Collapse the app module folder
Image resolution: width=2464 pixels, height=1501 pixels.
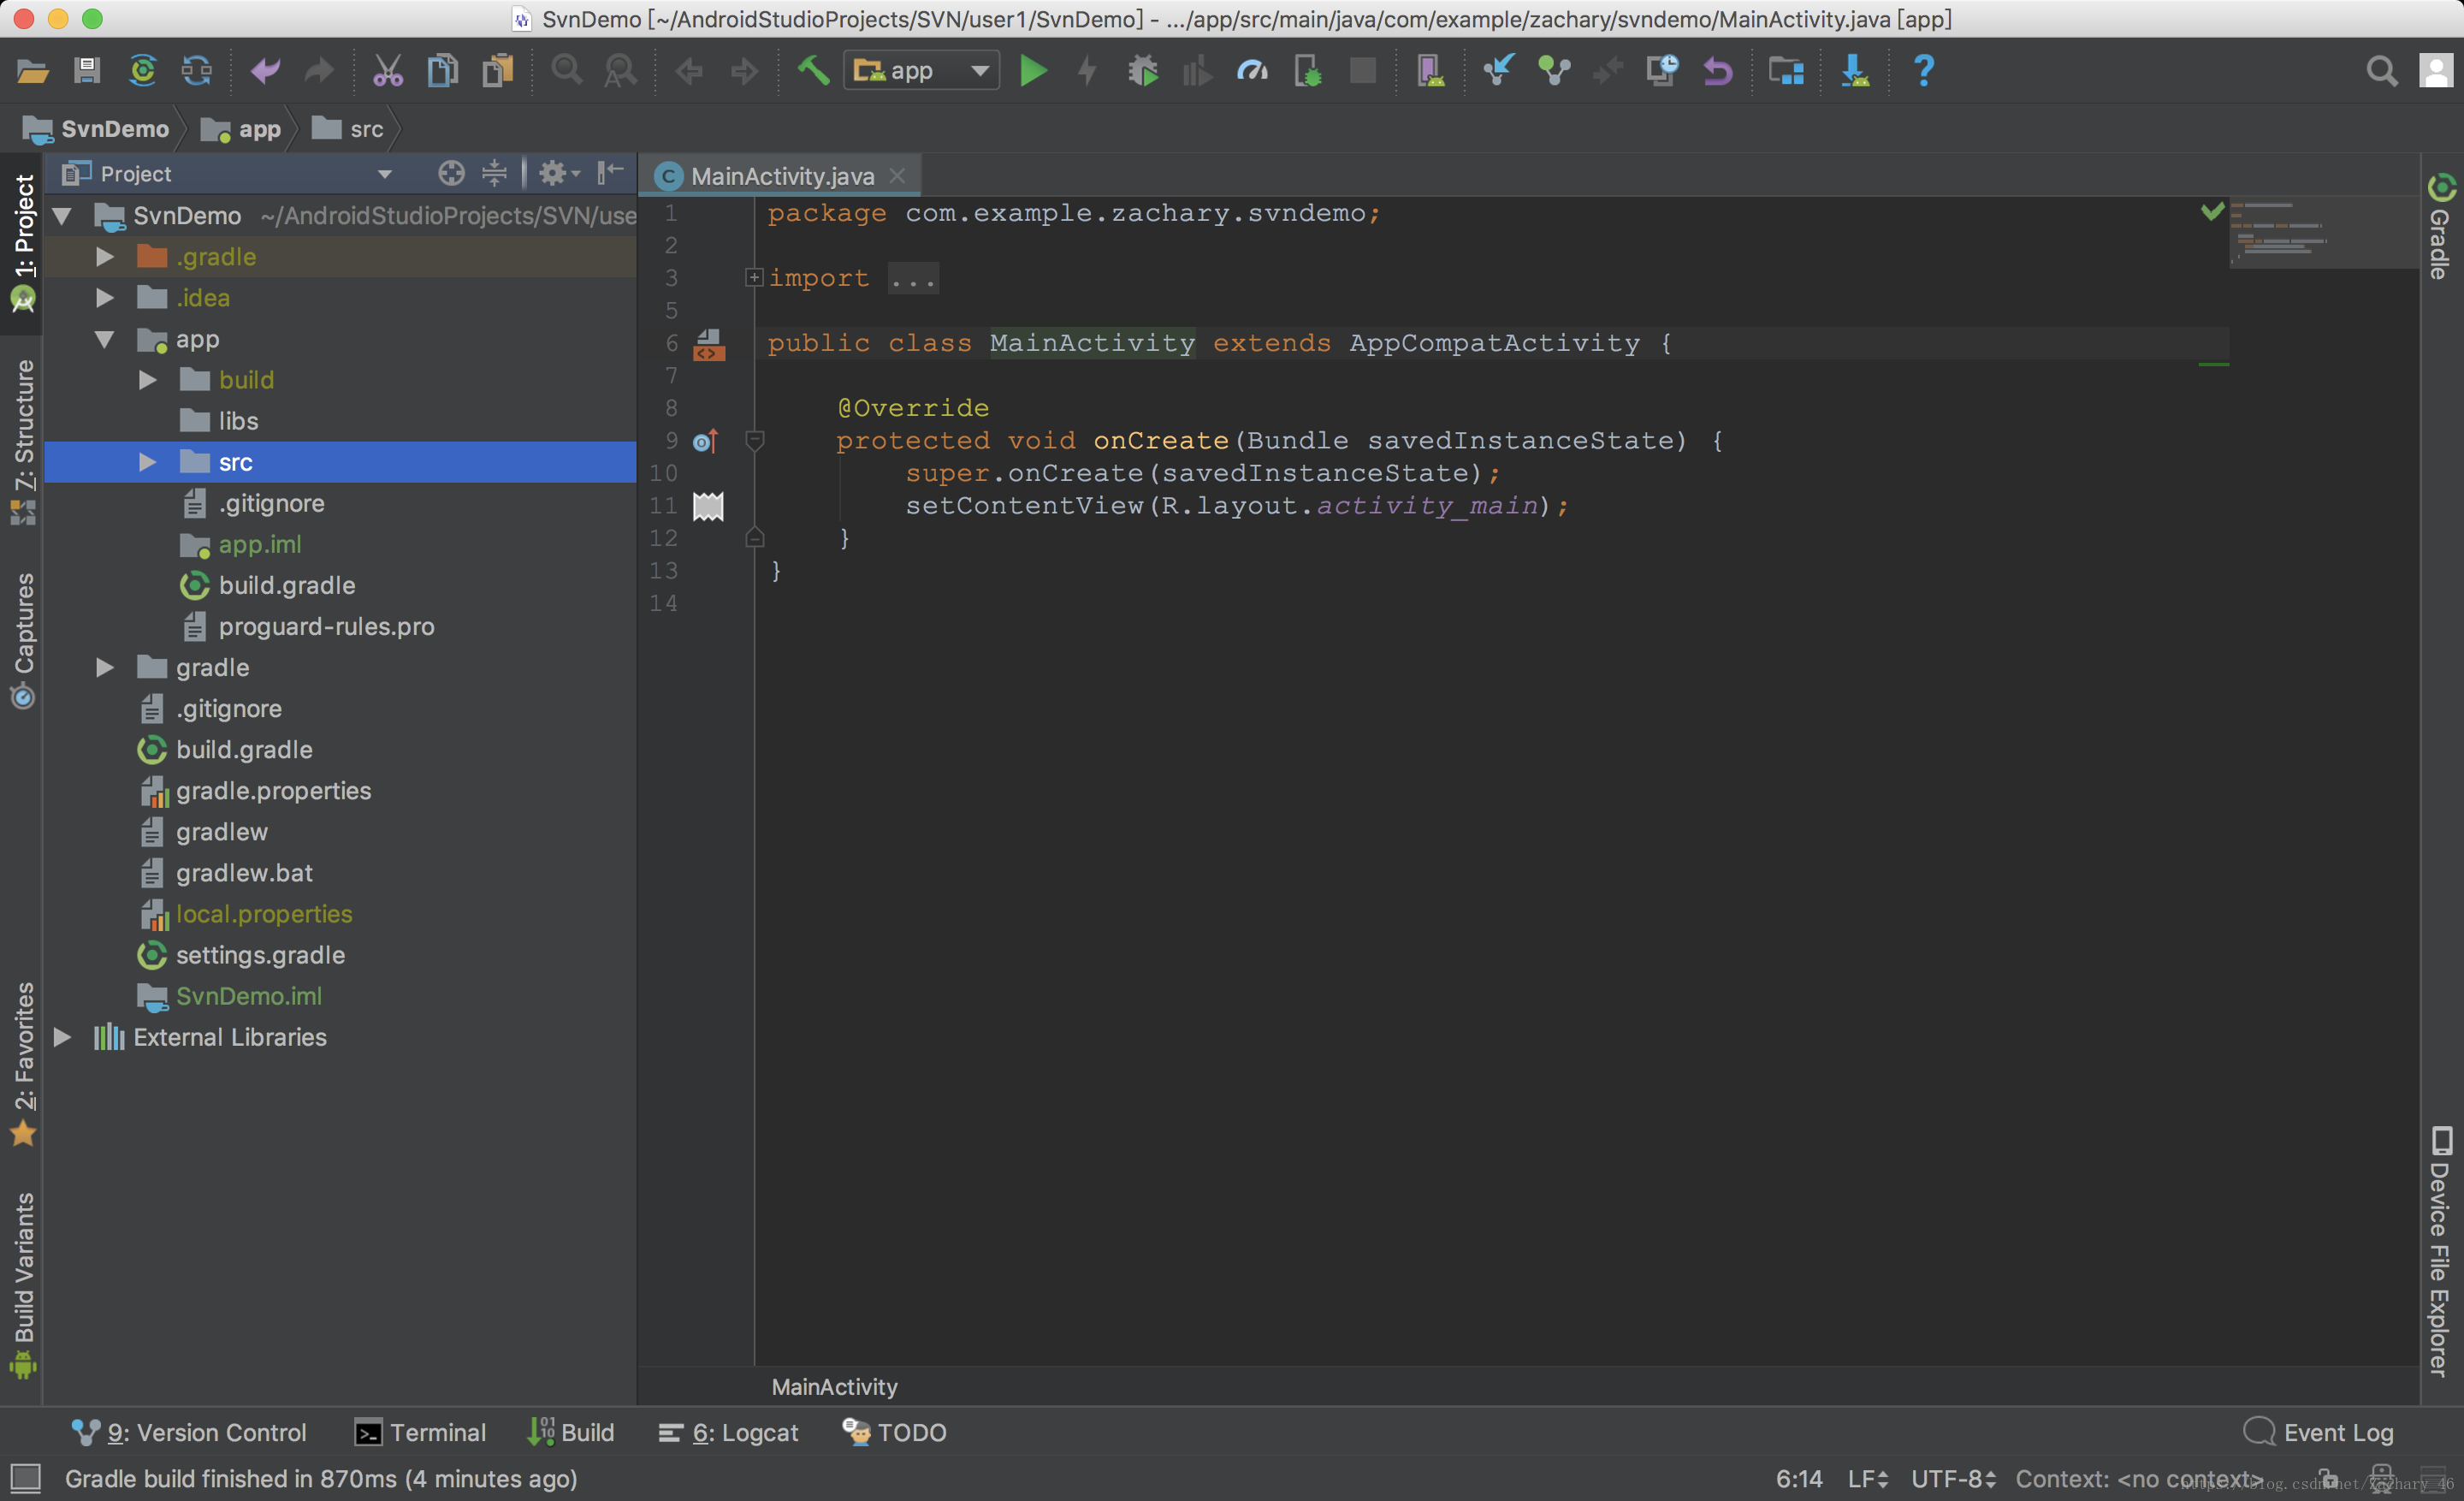(x=105, y=339)
